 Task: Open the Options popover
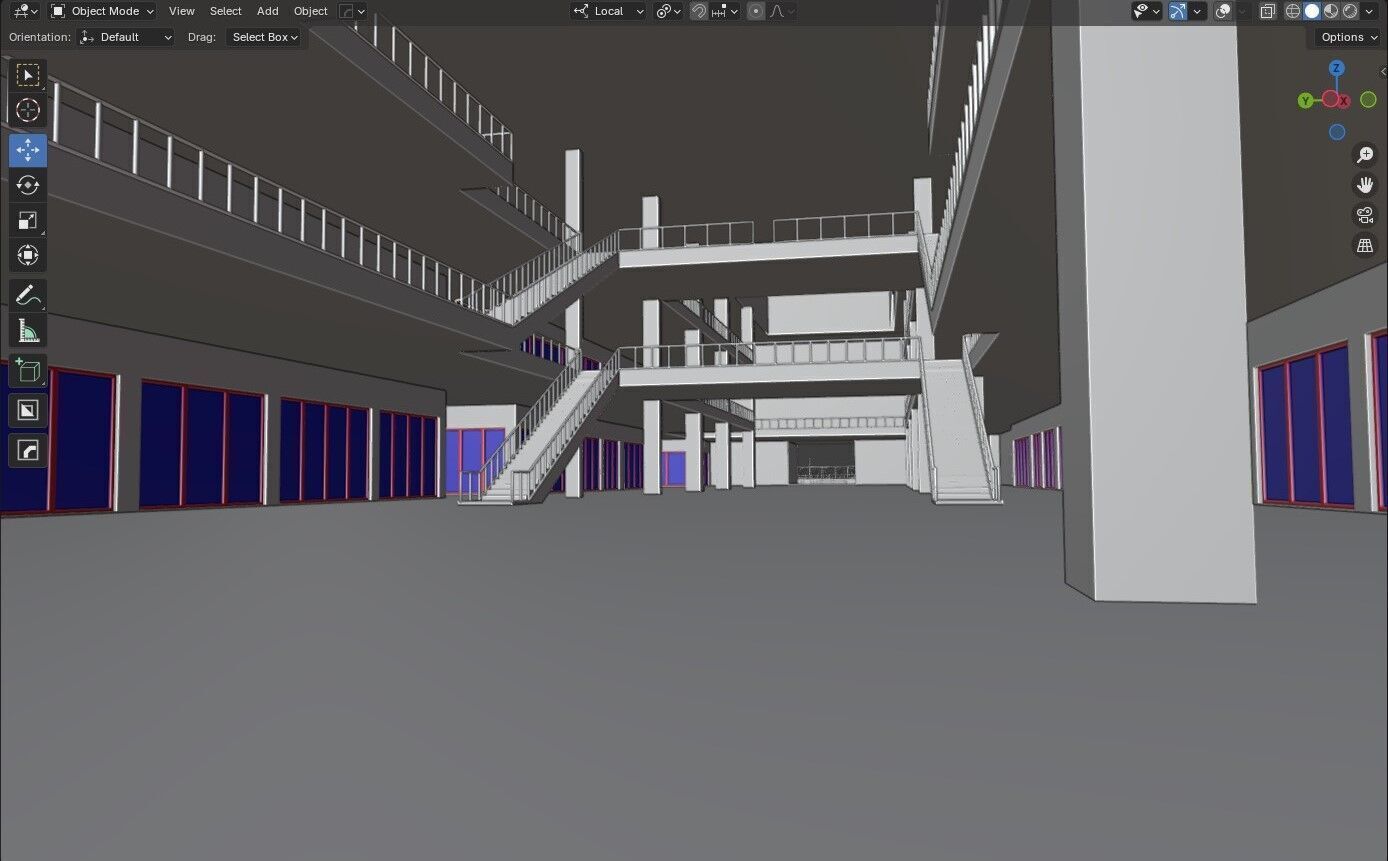pyautogui.click(x=1348, y=37)
